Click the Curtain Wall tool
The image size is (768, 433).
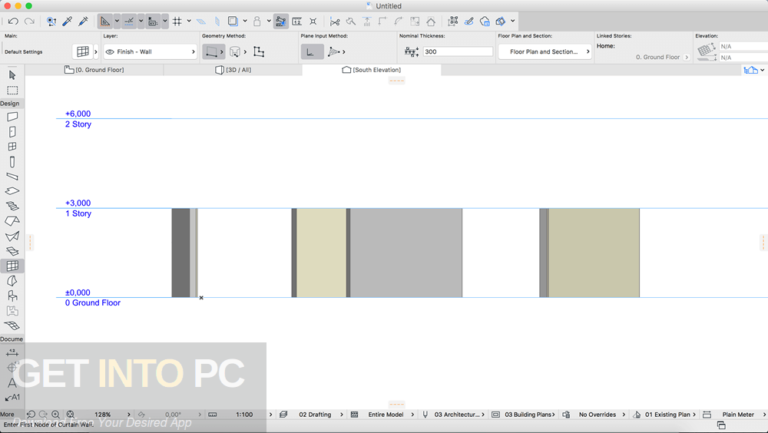pyautogui.click(x=12, y=266)
